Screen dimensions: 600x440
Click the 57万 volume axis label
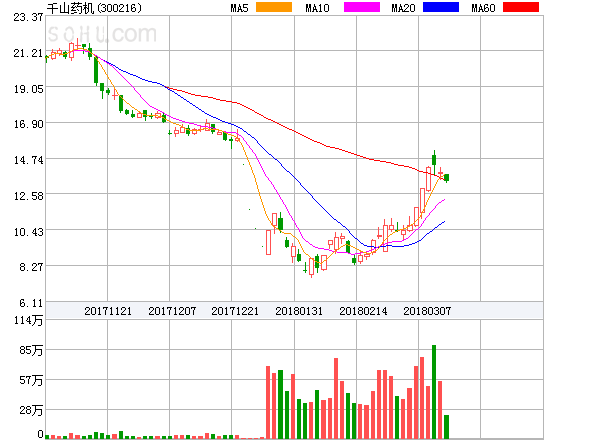click(x=31, y=380)
